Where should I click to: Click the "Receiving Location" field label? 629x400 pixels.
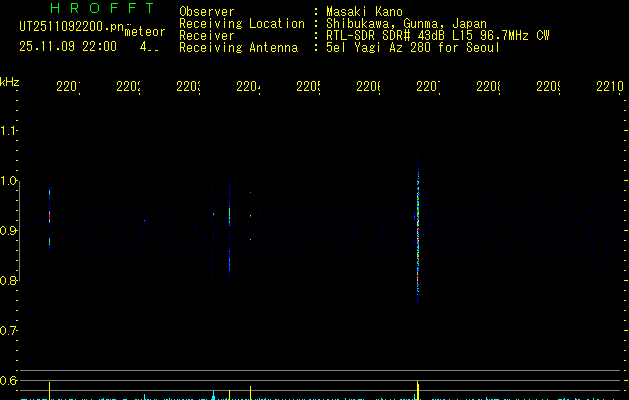[x=242, y=24]
